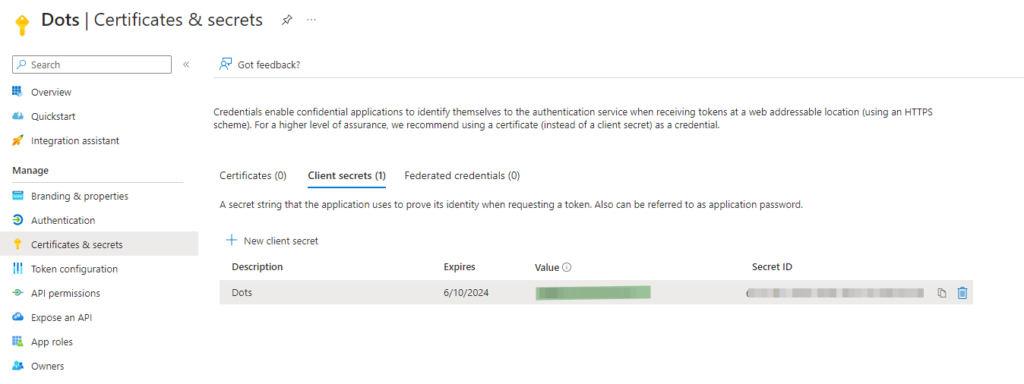Click the plus icon for new secret
The width and height of the screenshot is (1024, 384).
pos(231,240)
